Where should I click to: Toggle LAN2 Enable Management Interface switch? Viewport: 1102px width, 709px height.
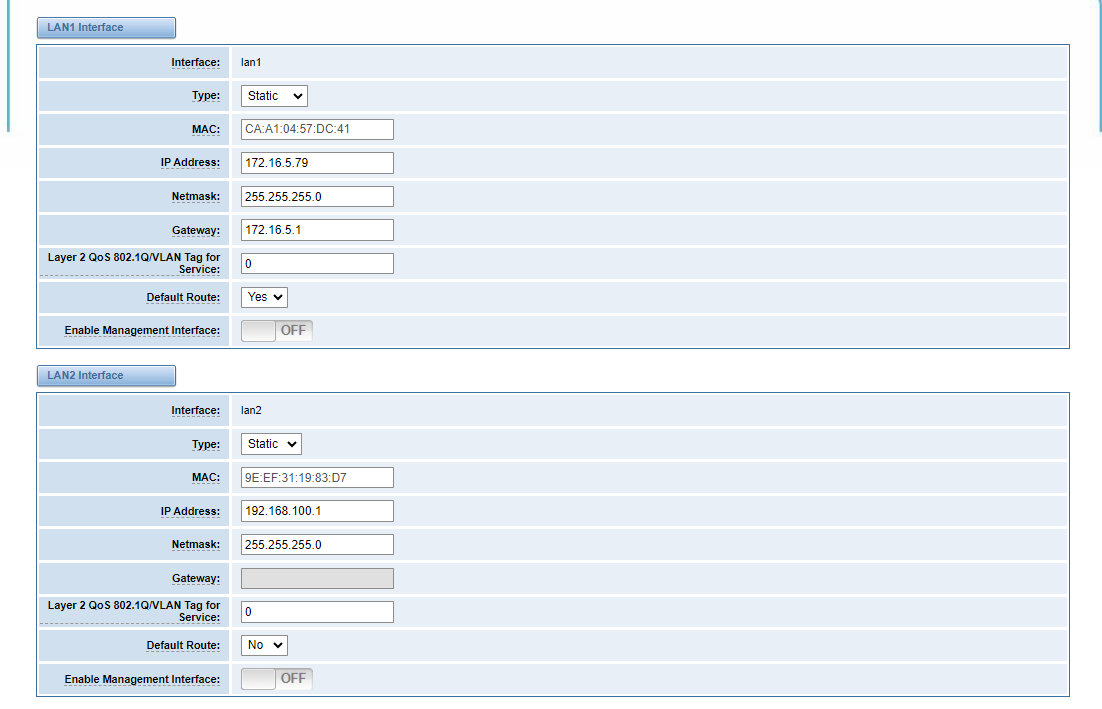pos(277,678)
